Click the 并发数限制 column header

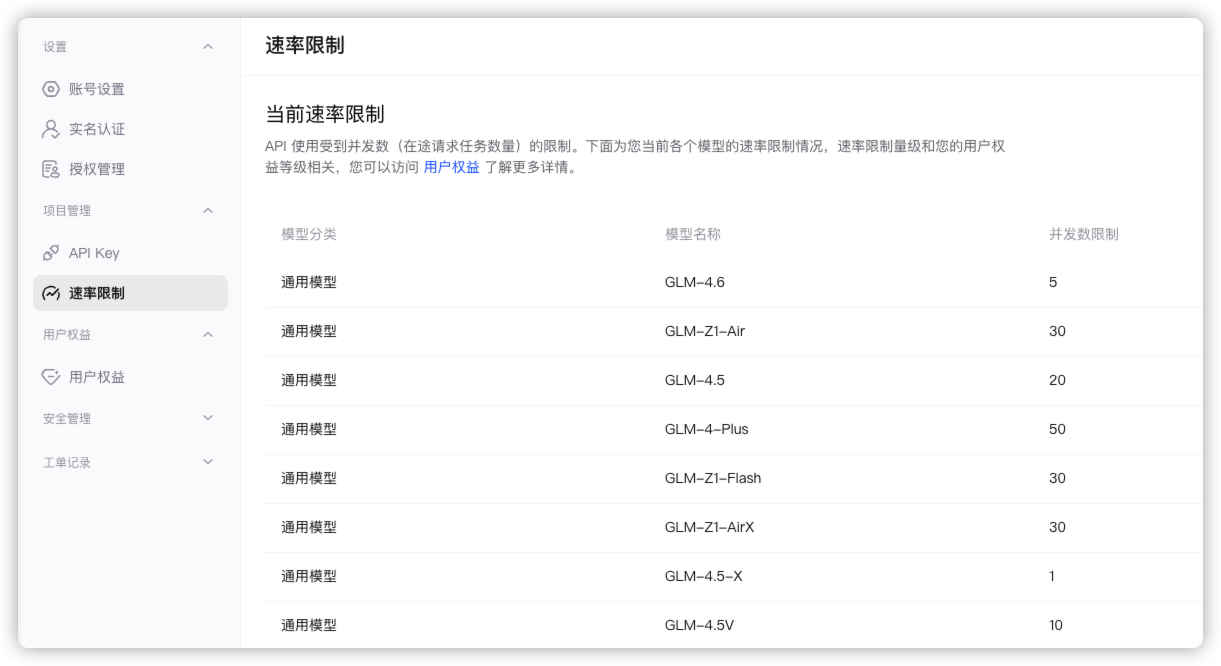point(1084,234)
